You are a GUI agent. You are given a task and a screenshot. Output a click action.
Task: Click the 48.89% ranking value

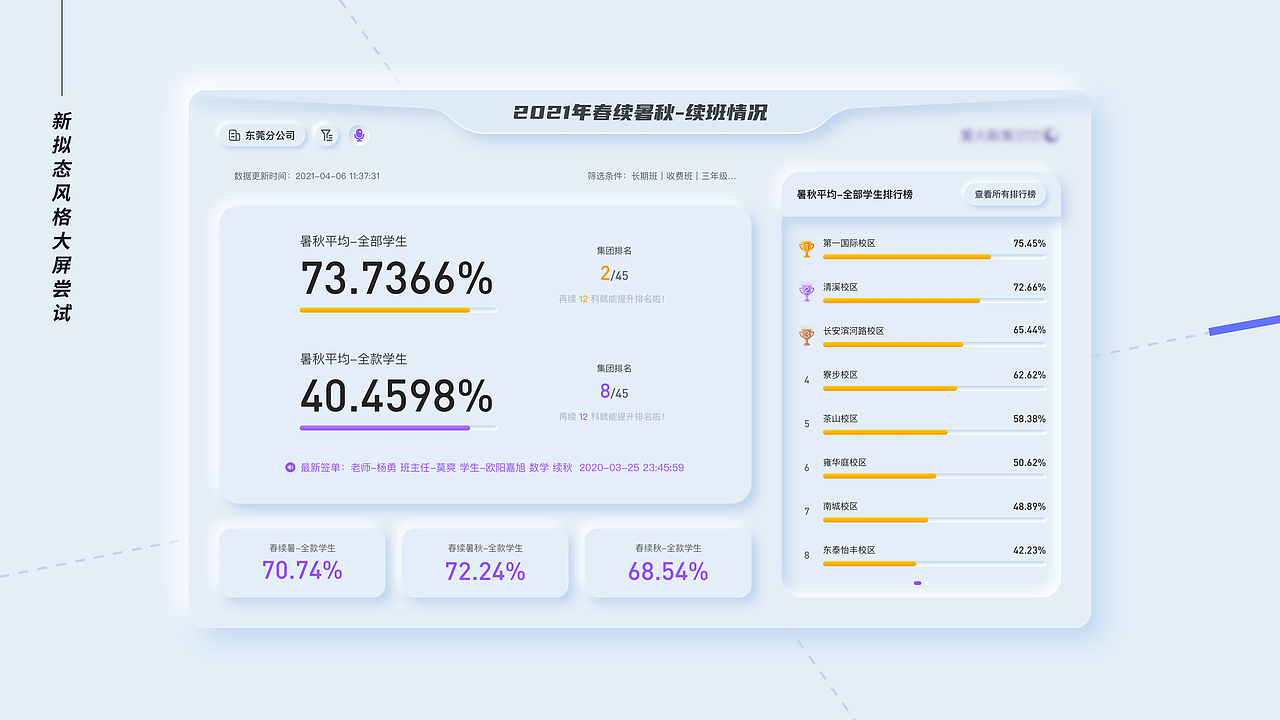point(1029,507)
